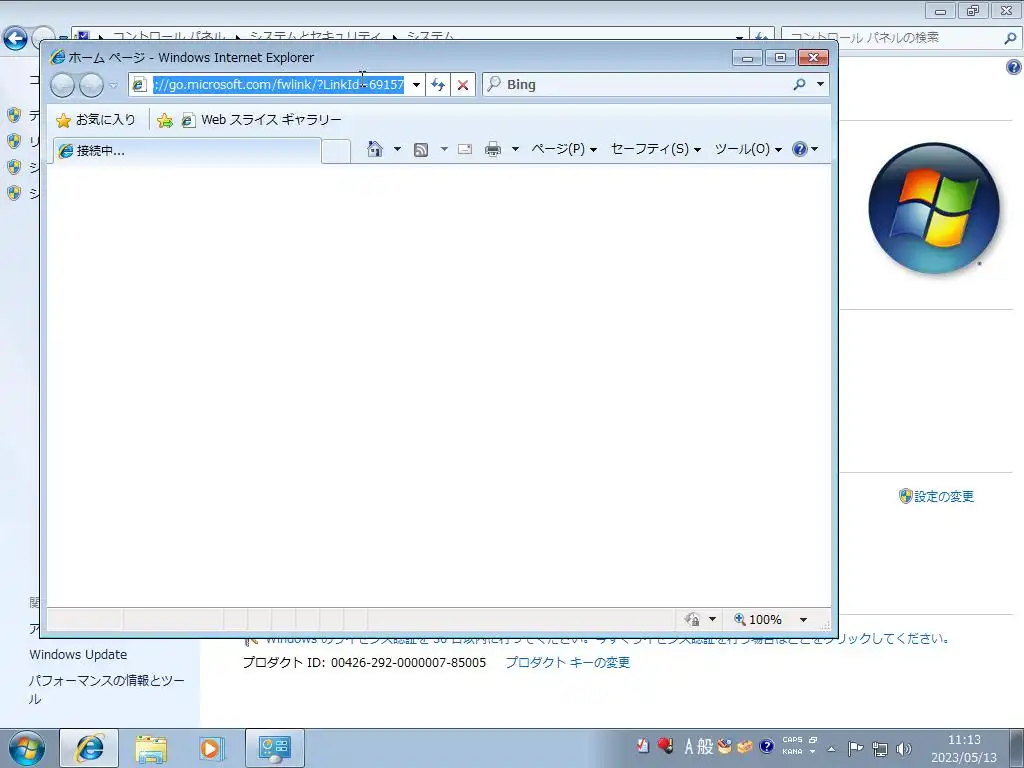Click the Home page icon in command bar
This screenshot has width=1024, height=768.
click(375, 149)
